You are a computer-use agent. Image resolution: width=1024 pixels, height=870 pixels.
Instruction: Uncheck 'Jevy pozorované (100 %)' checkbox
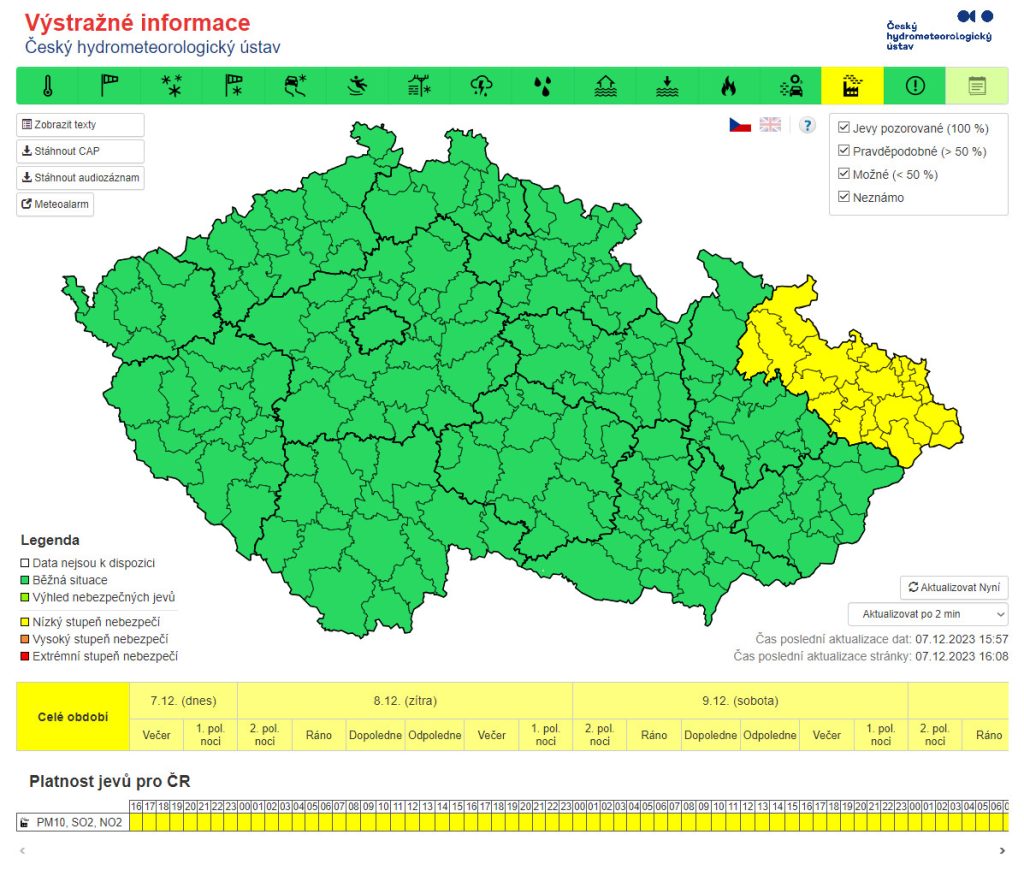click(844, 128)
